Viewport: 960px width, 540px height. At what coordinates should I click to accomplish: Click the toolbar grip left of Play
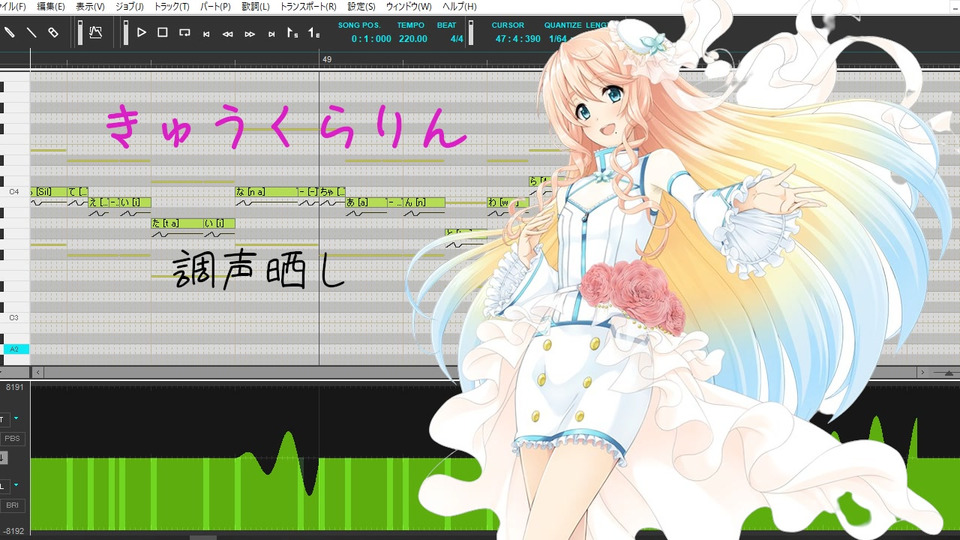point(126,32)
